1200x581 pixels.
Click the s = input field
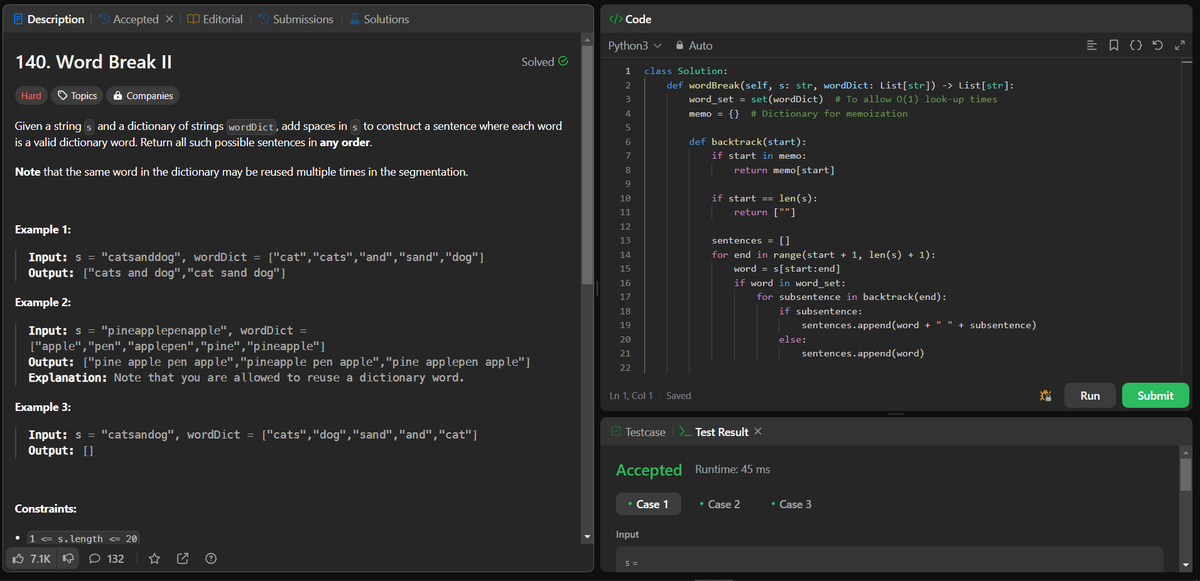point(889,561)
